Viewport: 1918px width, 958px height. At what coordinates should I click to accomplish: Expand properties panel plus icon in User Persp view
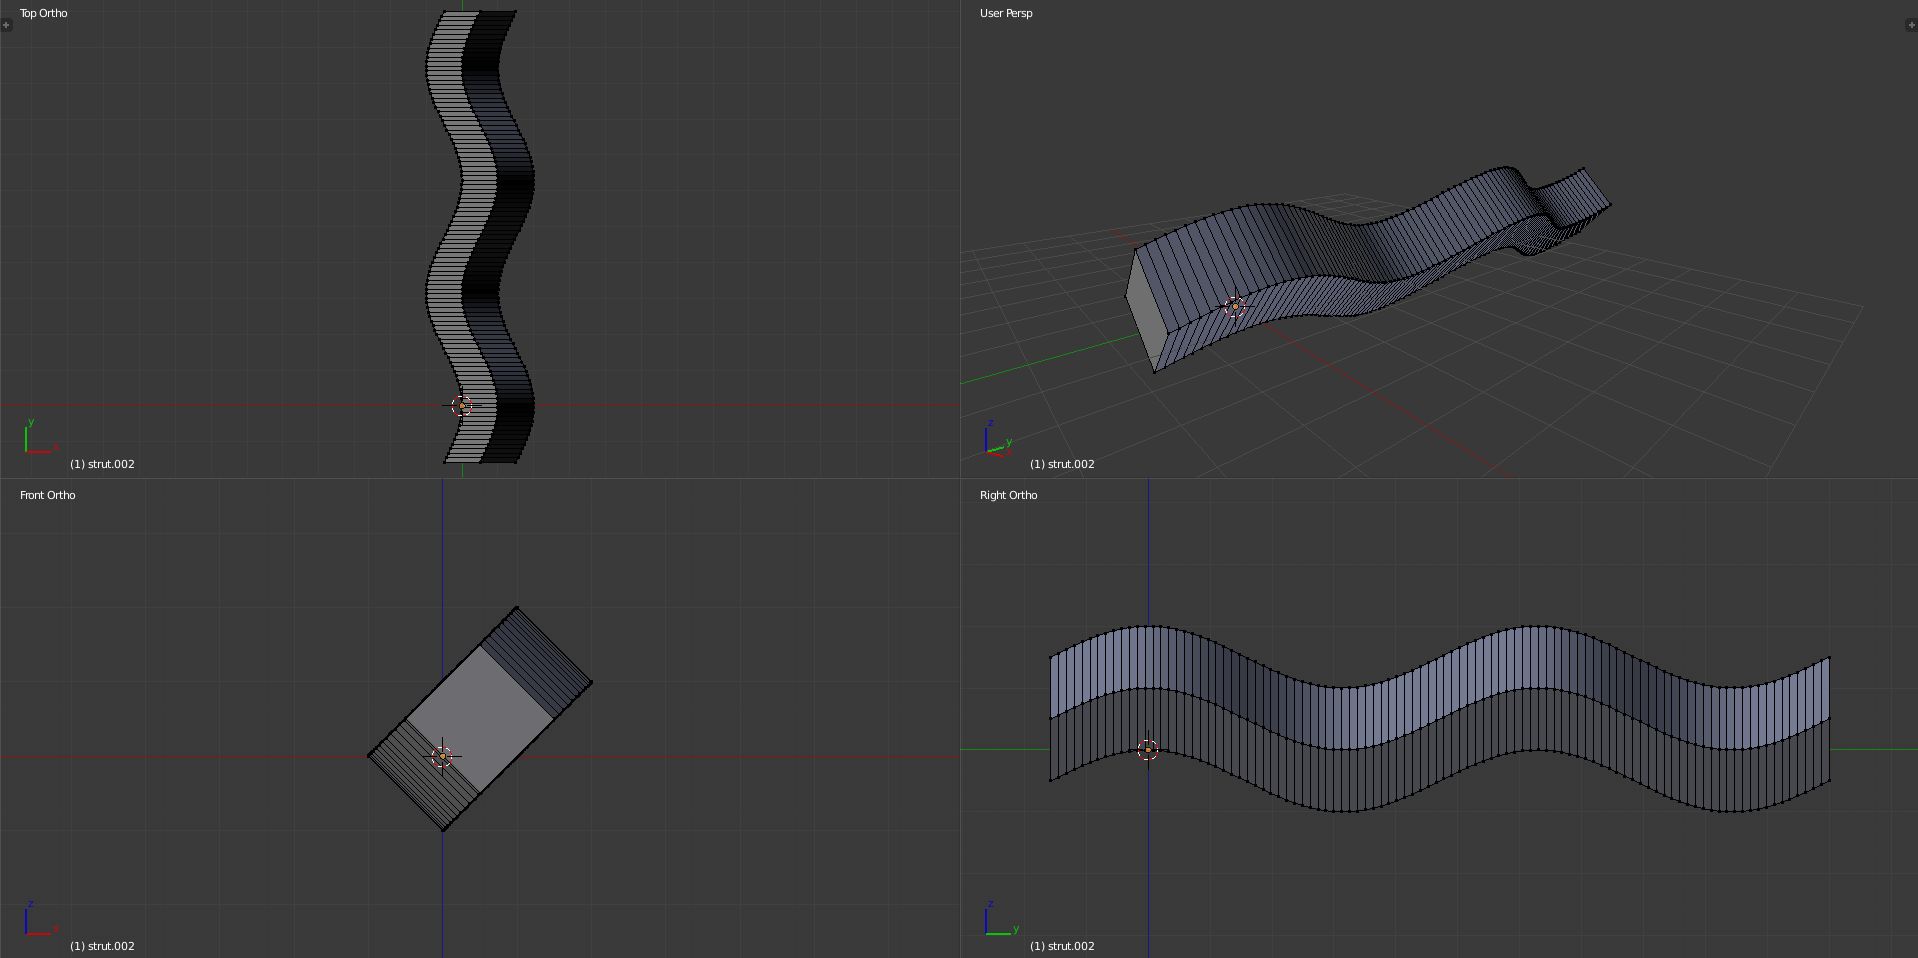[1912, 25]
